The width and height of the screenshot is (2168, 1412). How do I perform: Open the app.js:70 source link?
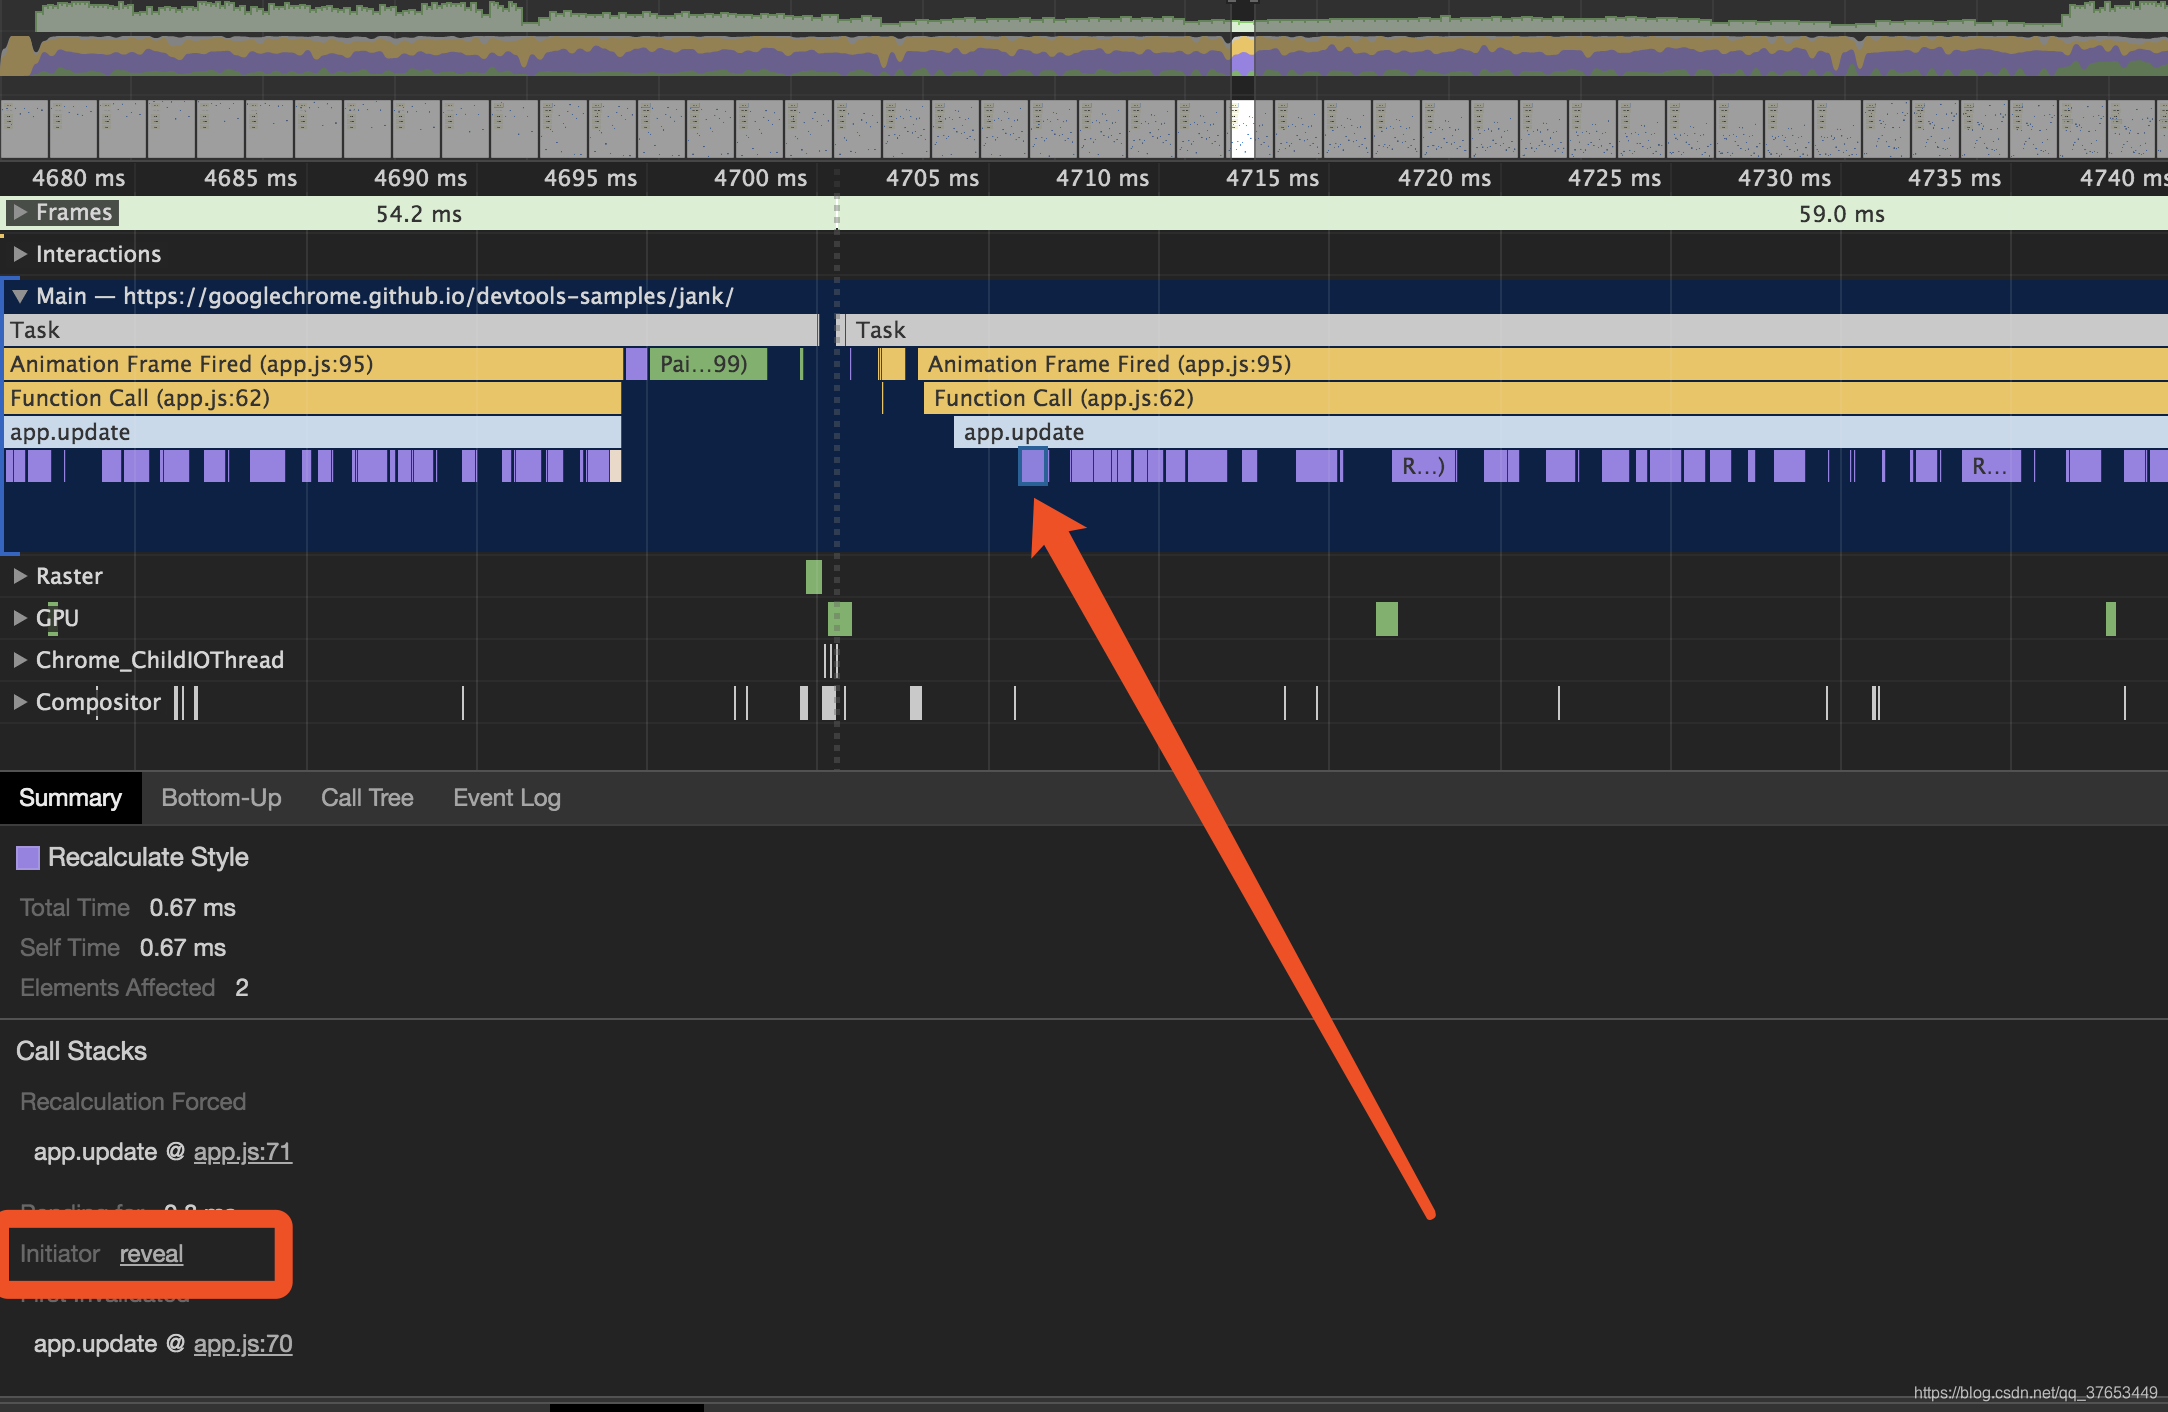(x=243, y=1344)
